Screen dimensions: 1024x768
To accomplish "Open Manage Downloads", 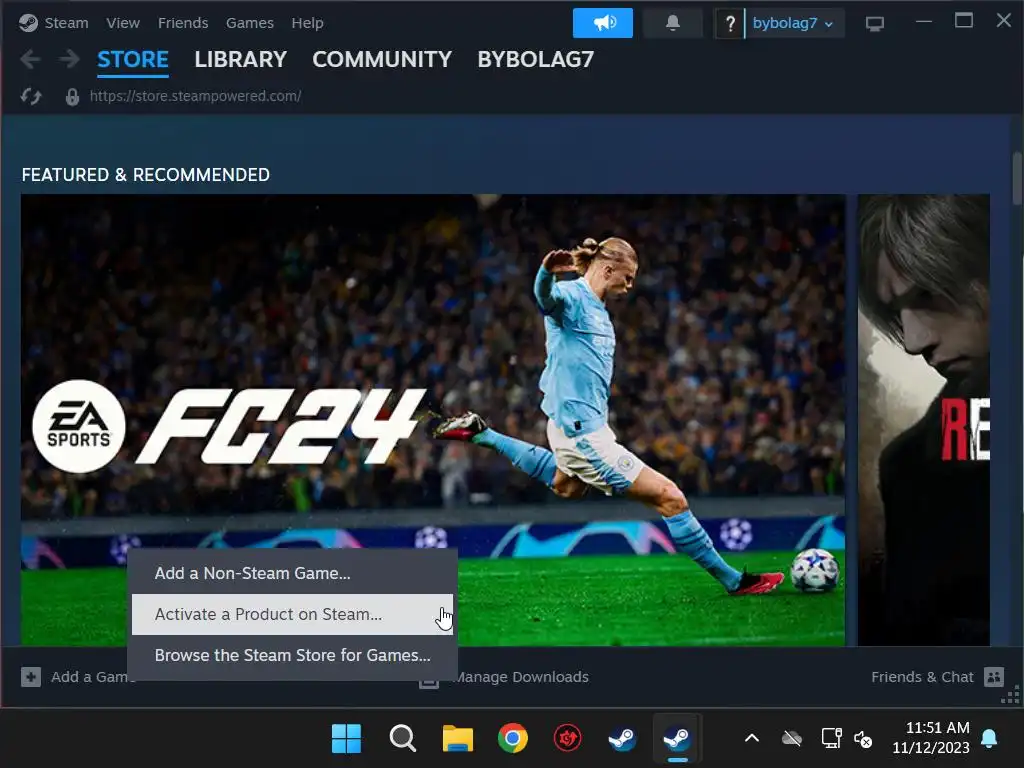I will [x=521, y=677].
